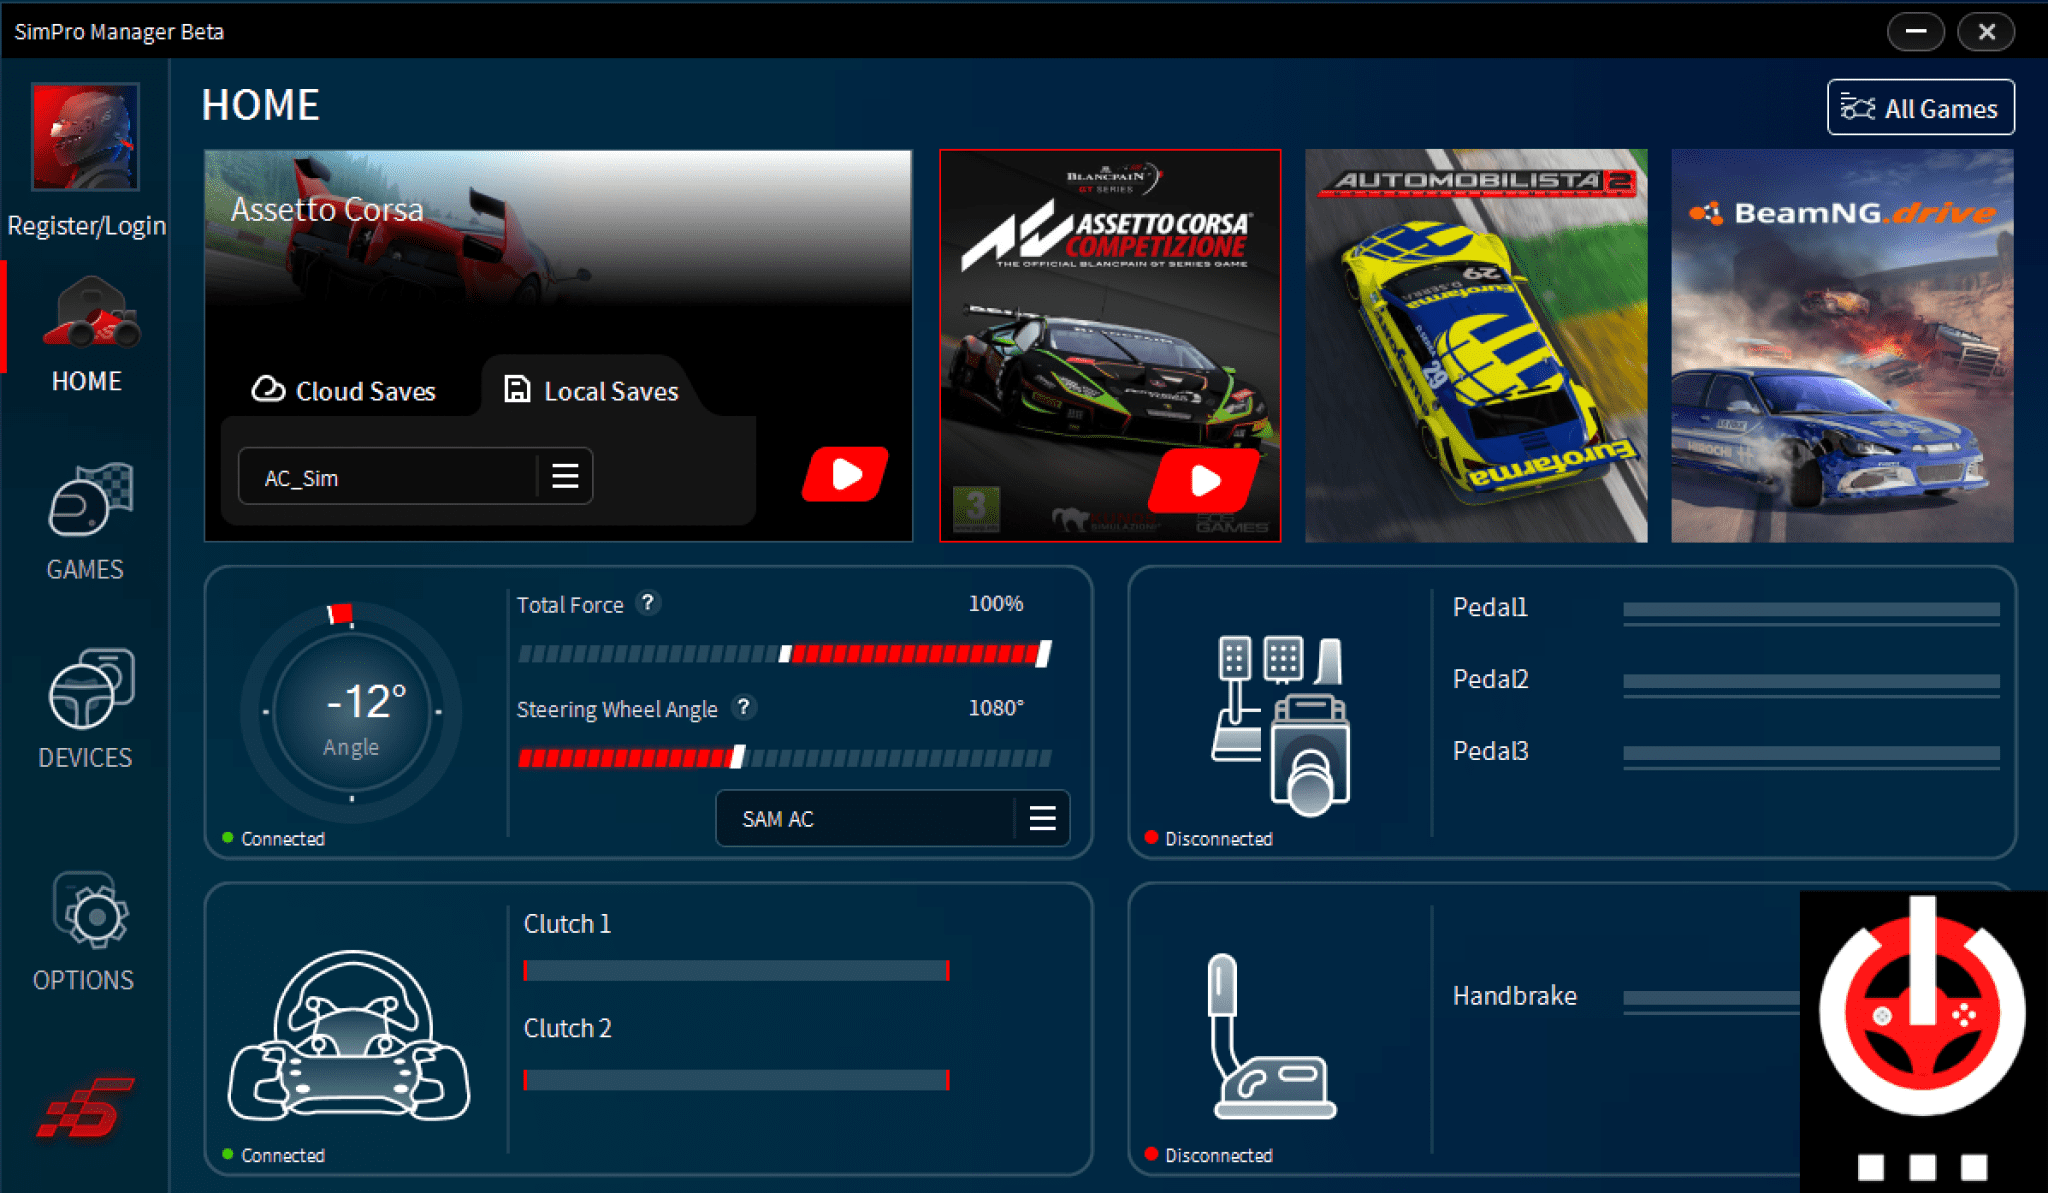Open the All Games view
The image size is (2048, 1193).
(1919, 107)
